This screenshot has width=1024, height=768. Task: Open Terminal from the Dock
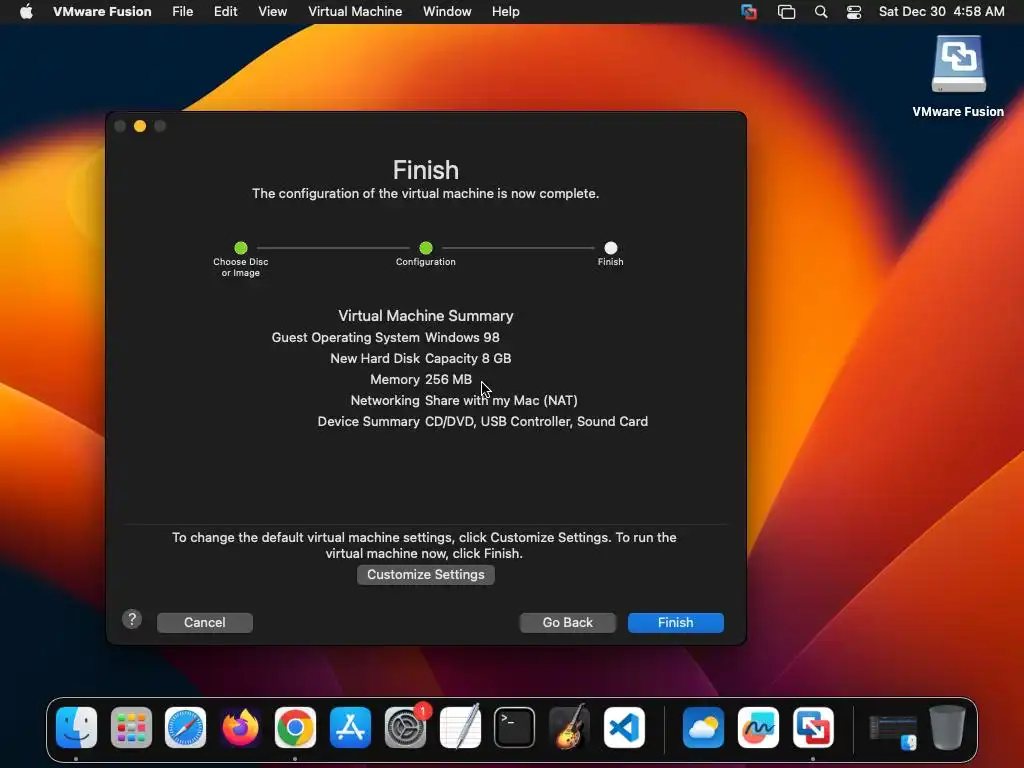click(515, 727)
